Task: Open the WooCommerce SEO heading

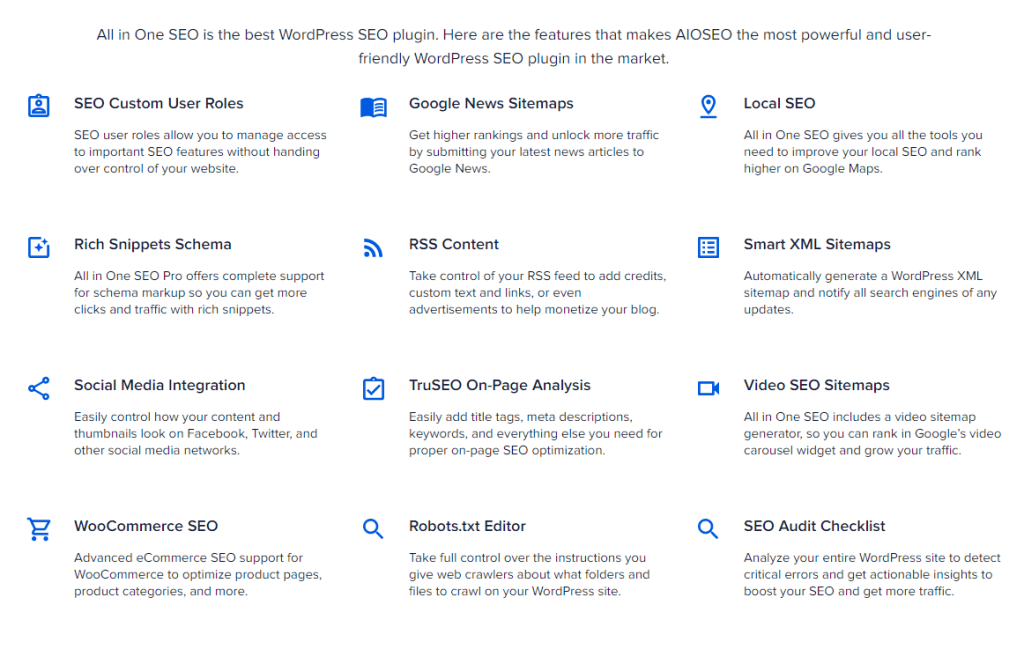Action: pyautogui.click(x=146, y=526)
